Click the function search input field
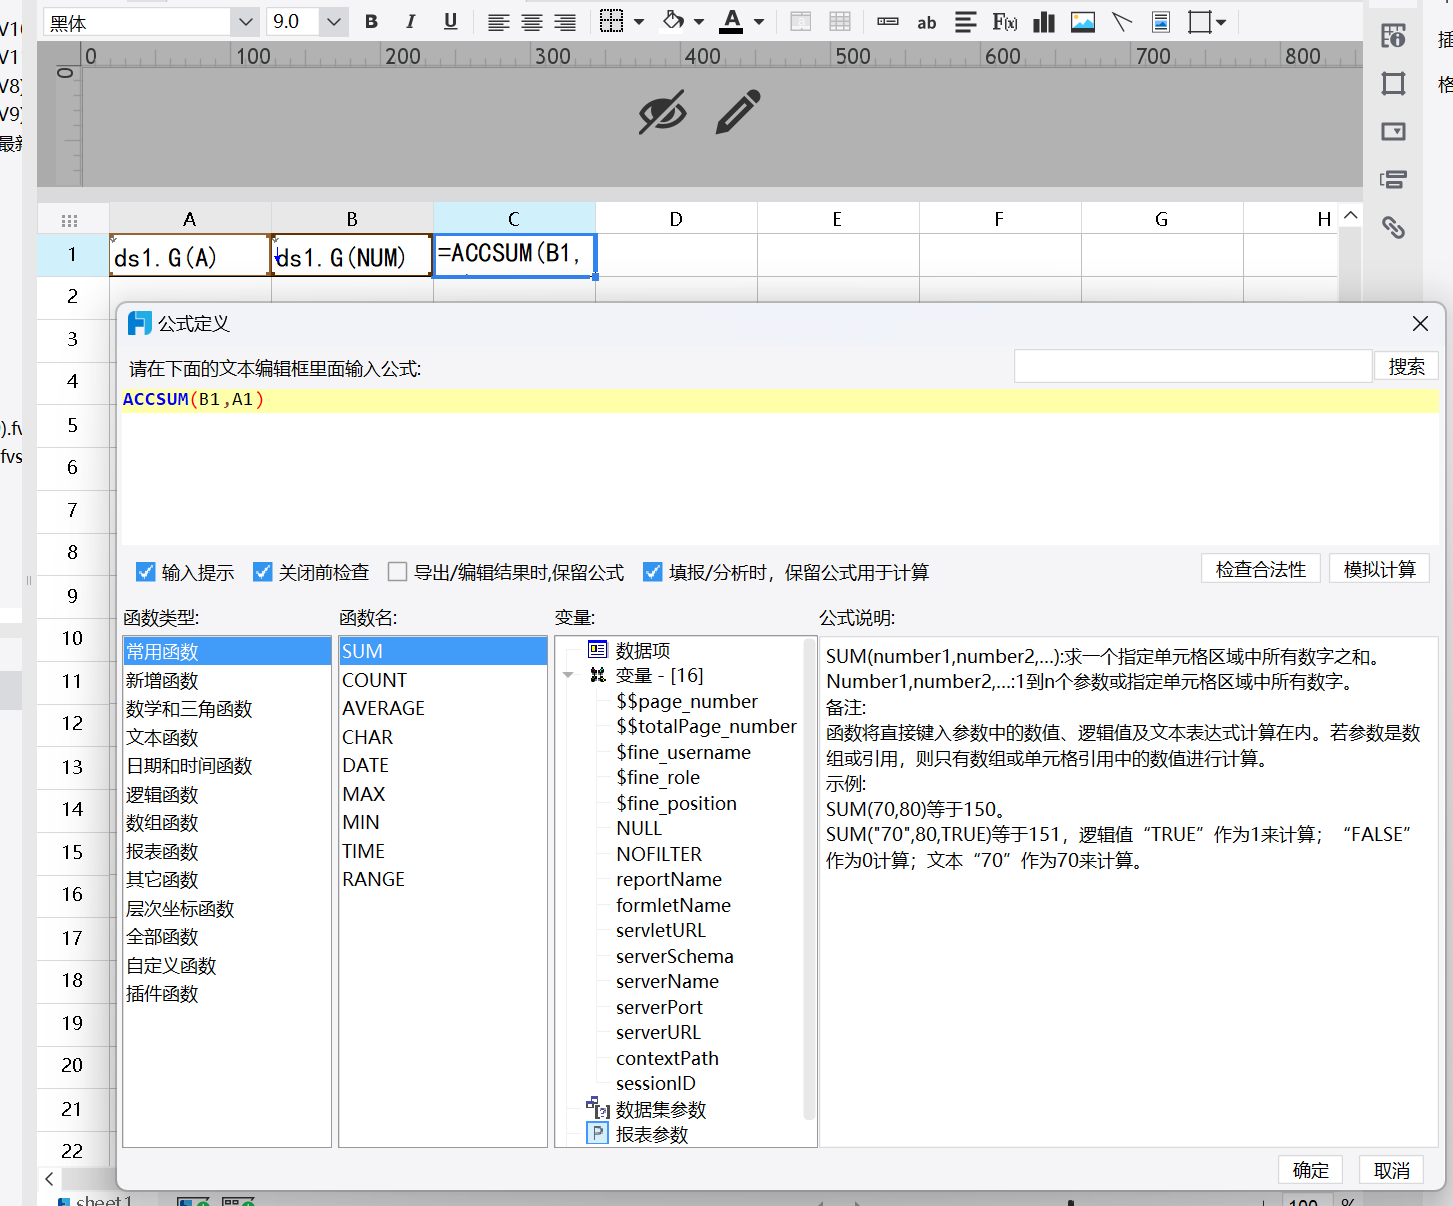1453x1206 pixels. click(x=1193, y=367)
